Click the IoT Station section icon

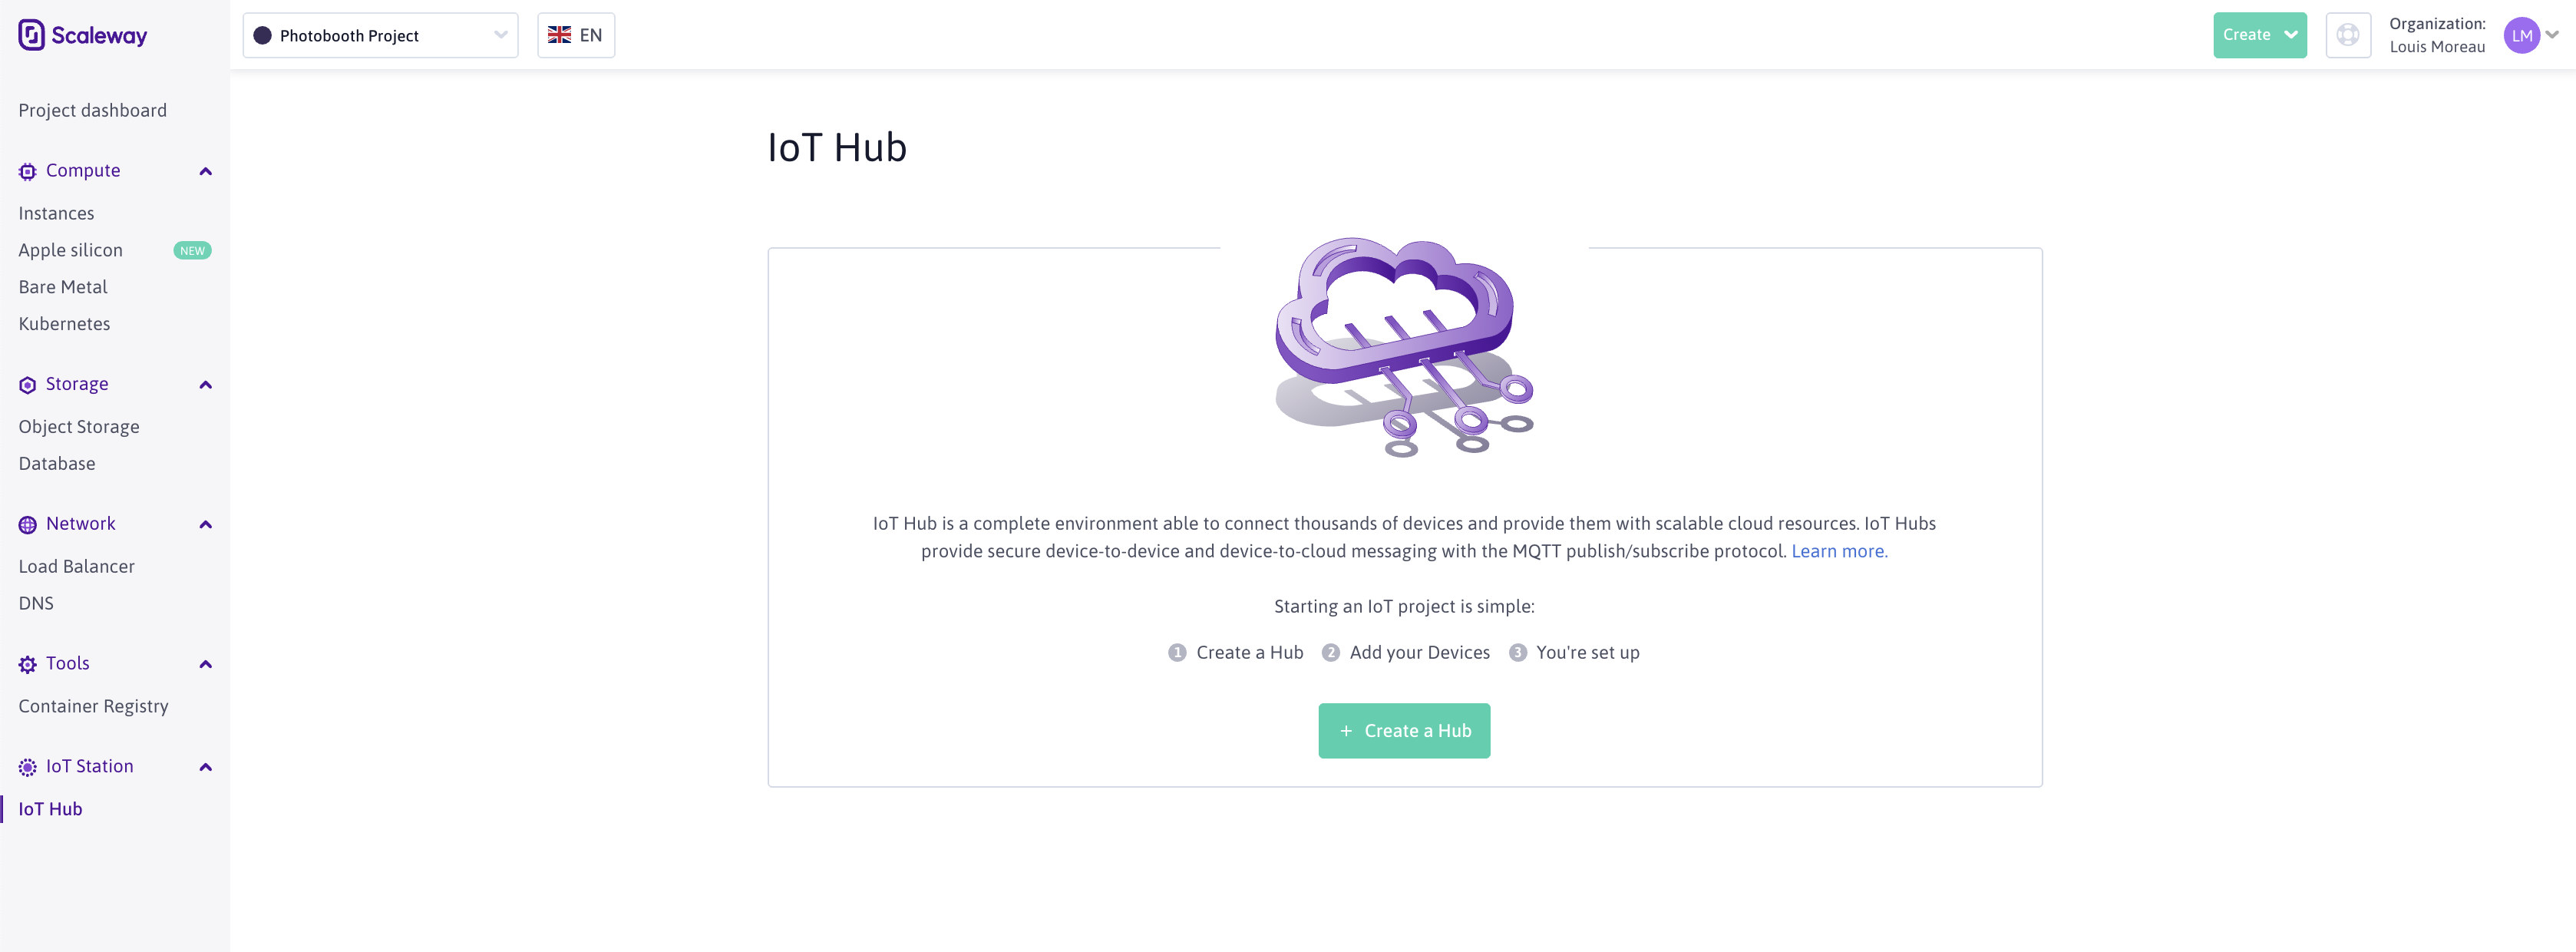26,766
